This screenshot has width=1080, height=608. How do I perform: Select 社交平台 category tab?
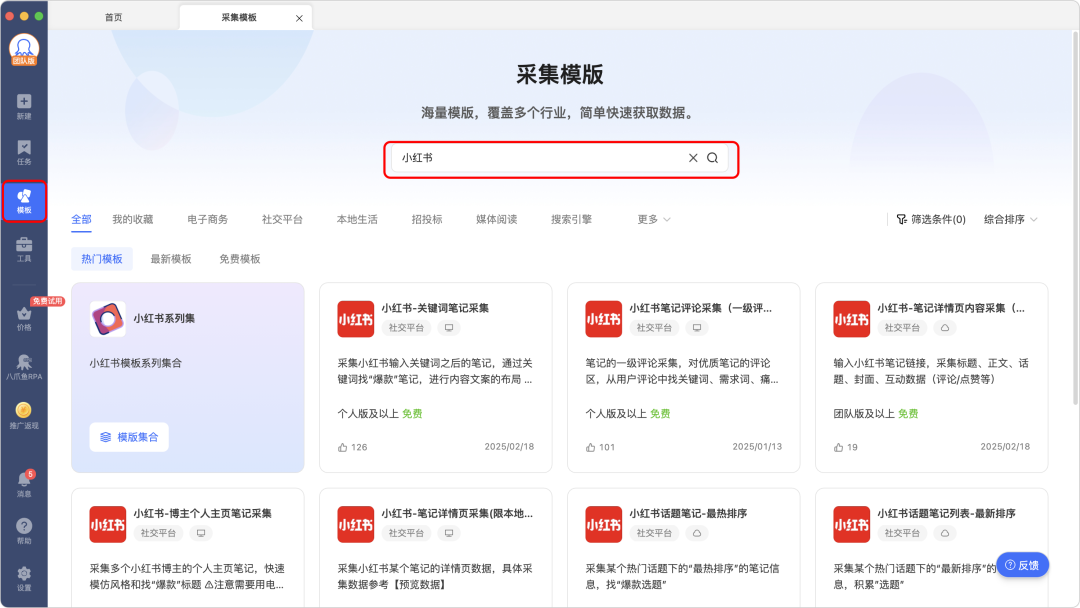coord(282,220)
